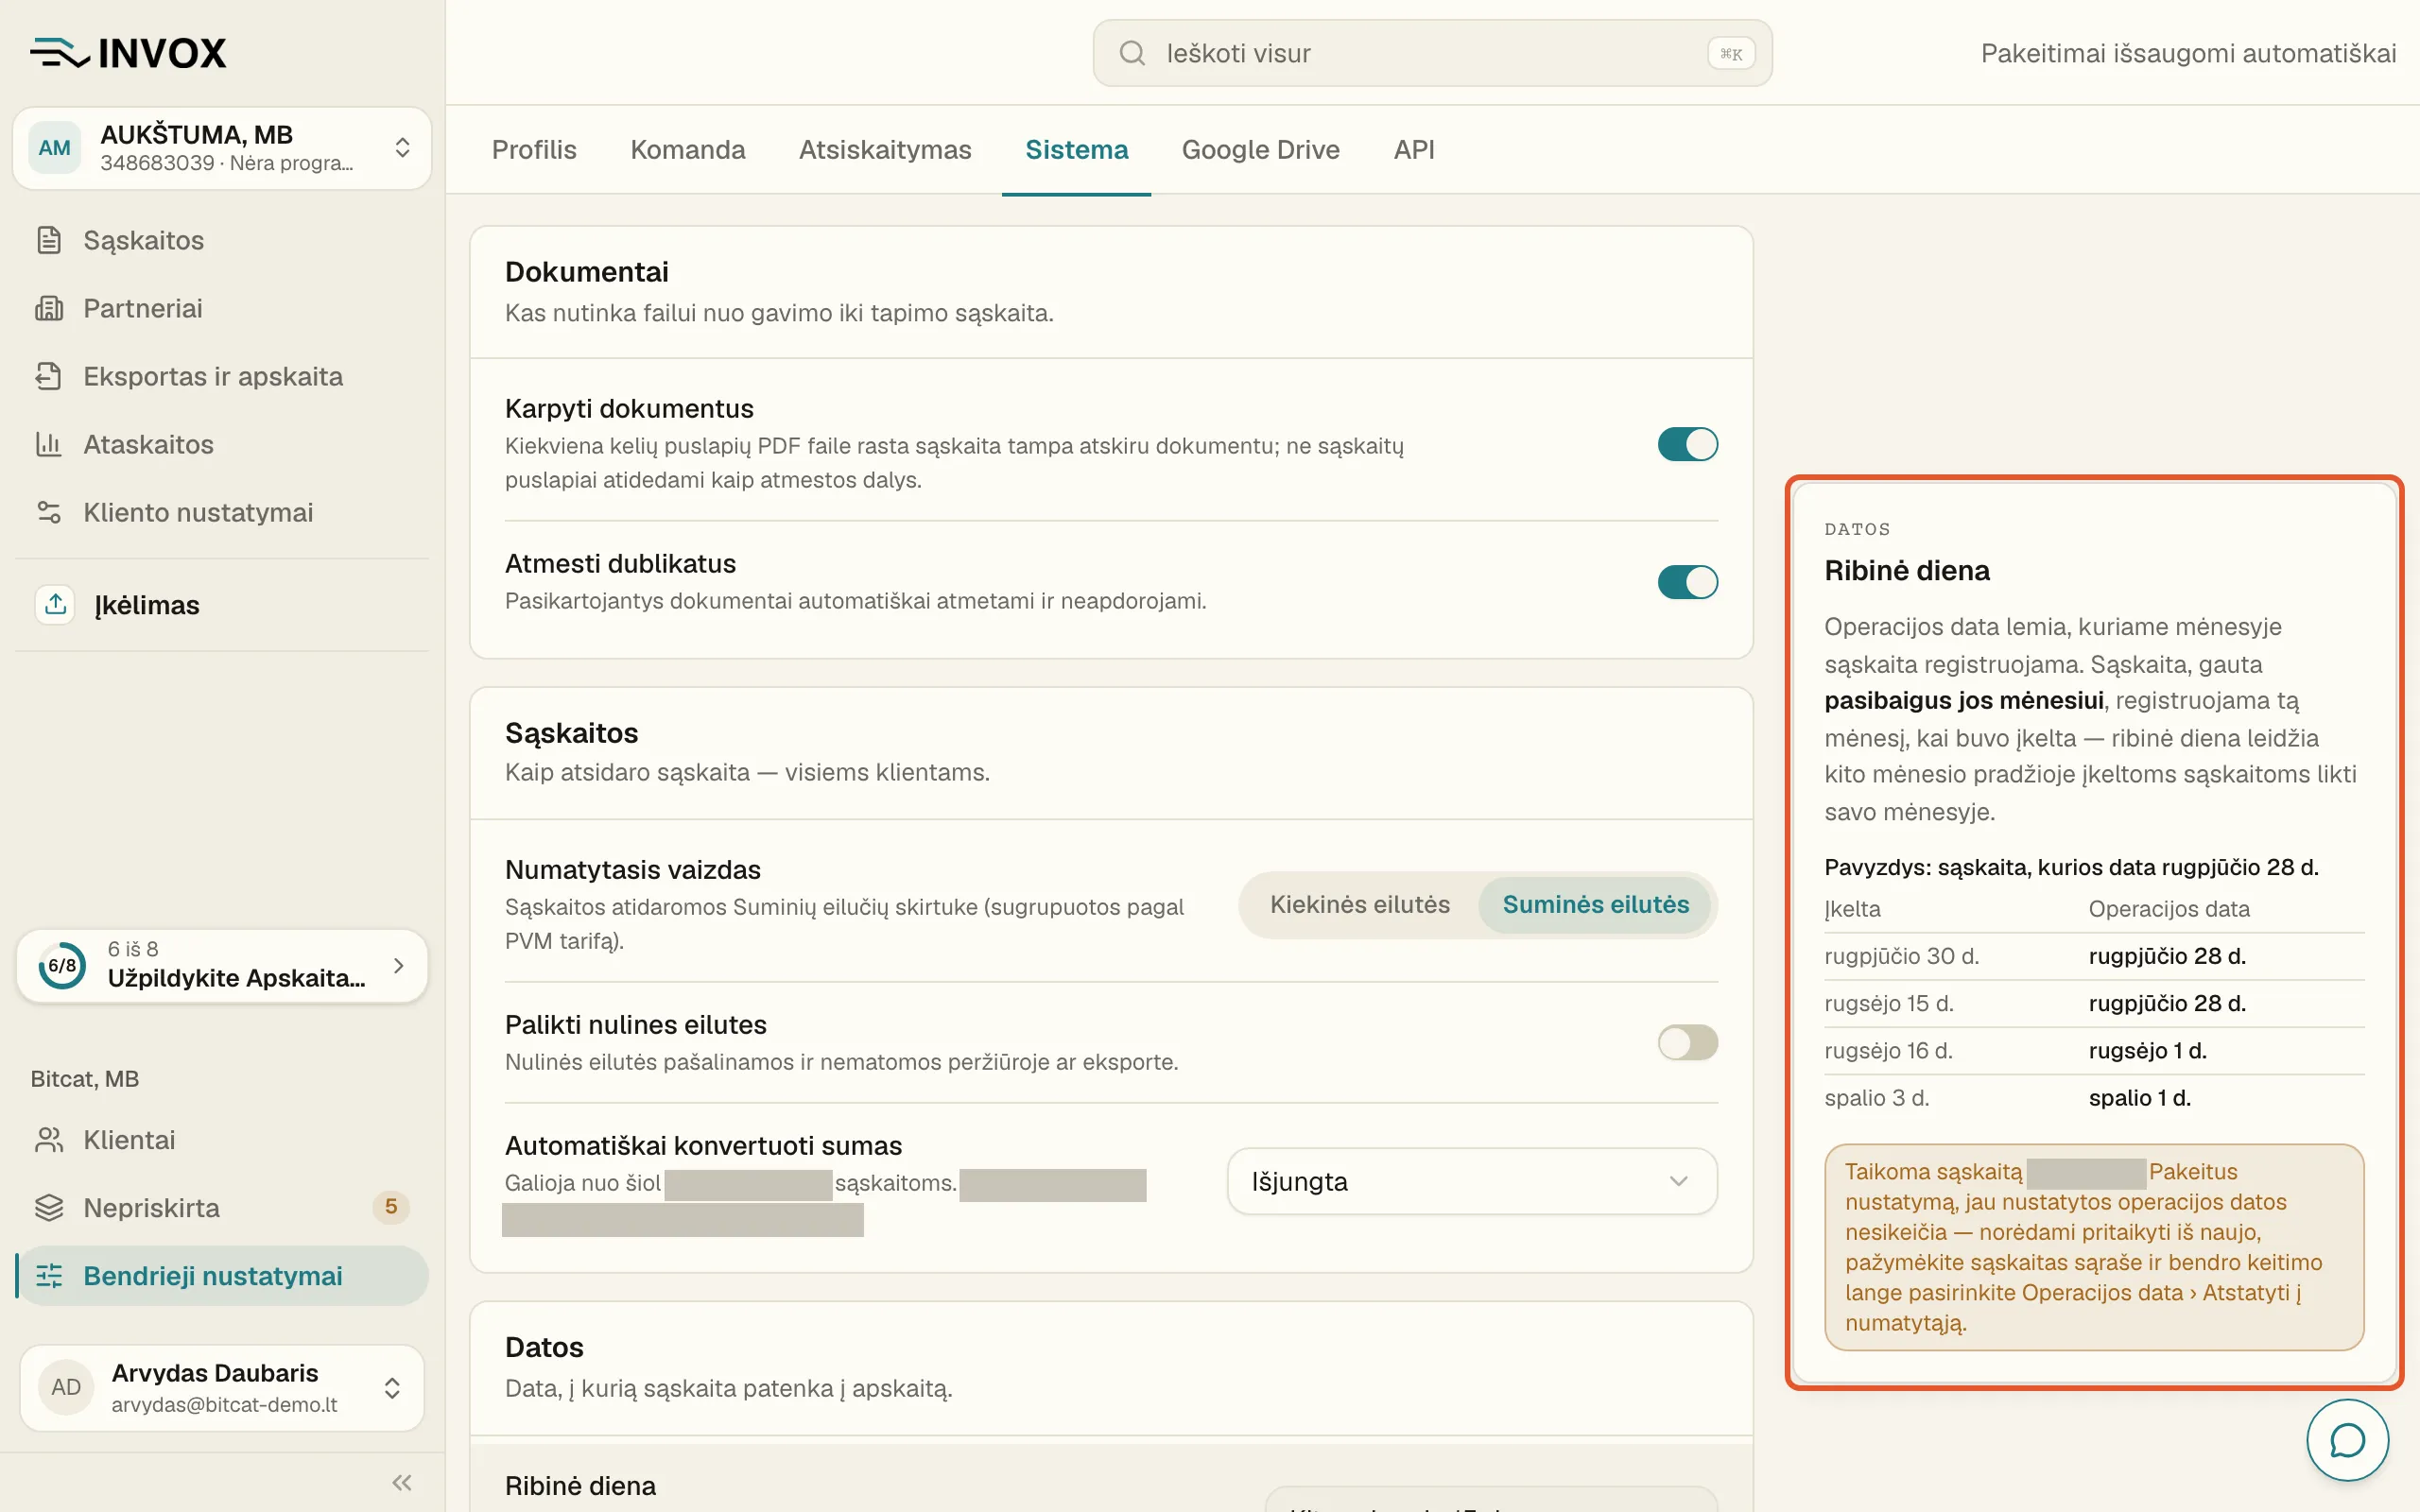Click the Ieškoti visur search field
The image size is (2420, 1512).
pos(1432,53)
